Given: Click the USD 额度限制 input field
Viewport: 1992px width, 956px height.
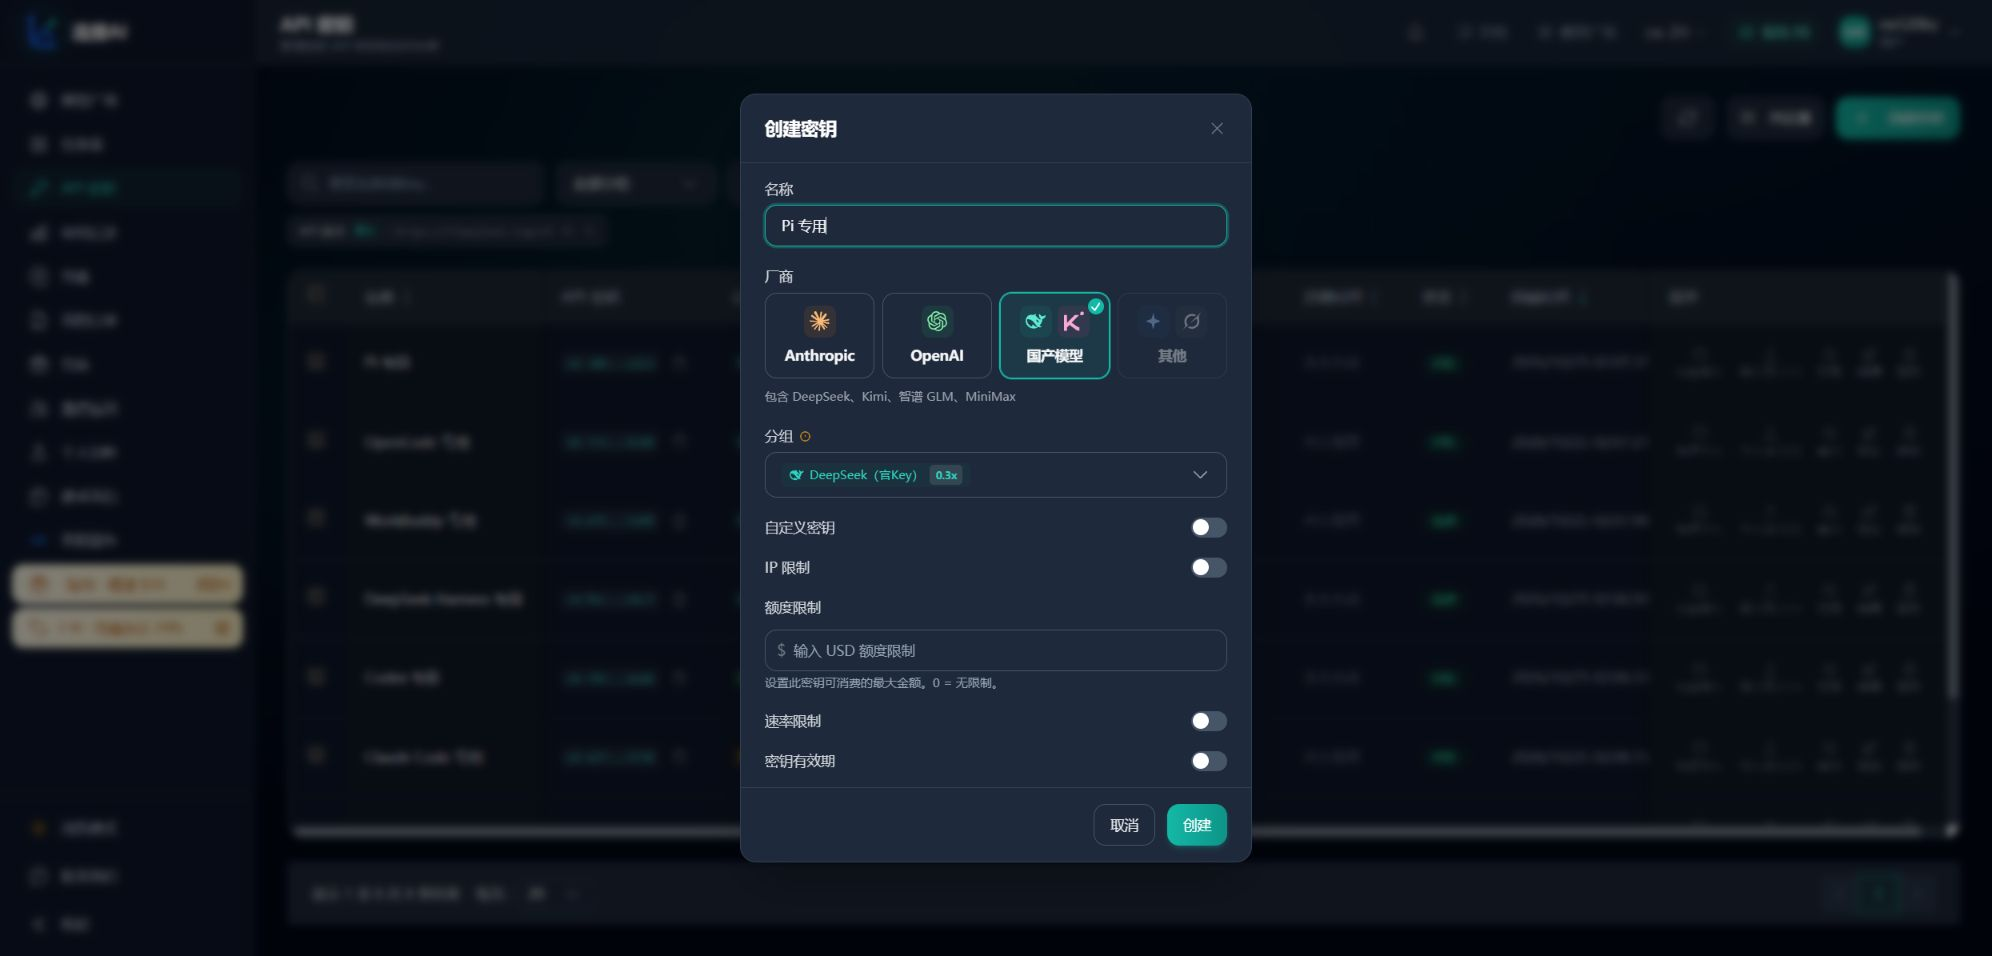Looking at the screenshot, I should (x=995, y=650).
